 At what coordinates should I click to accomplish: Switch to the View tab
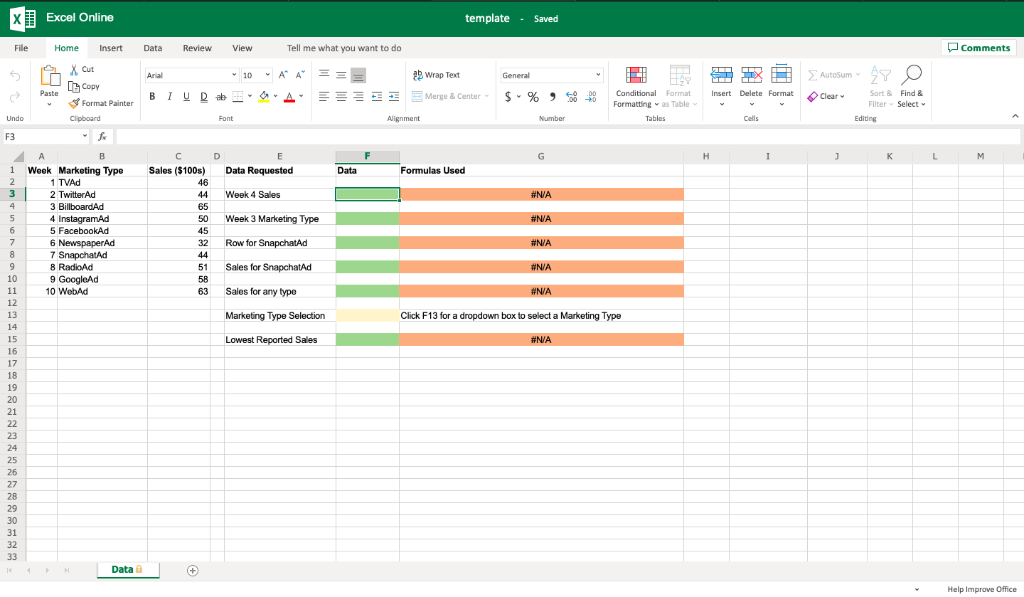tap(242, 48)
